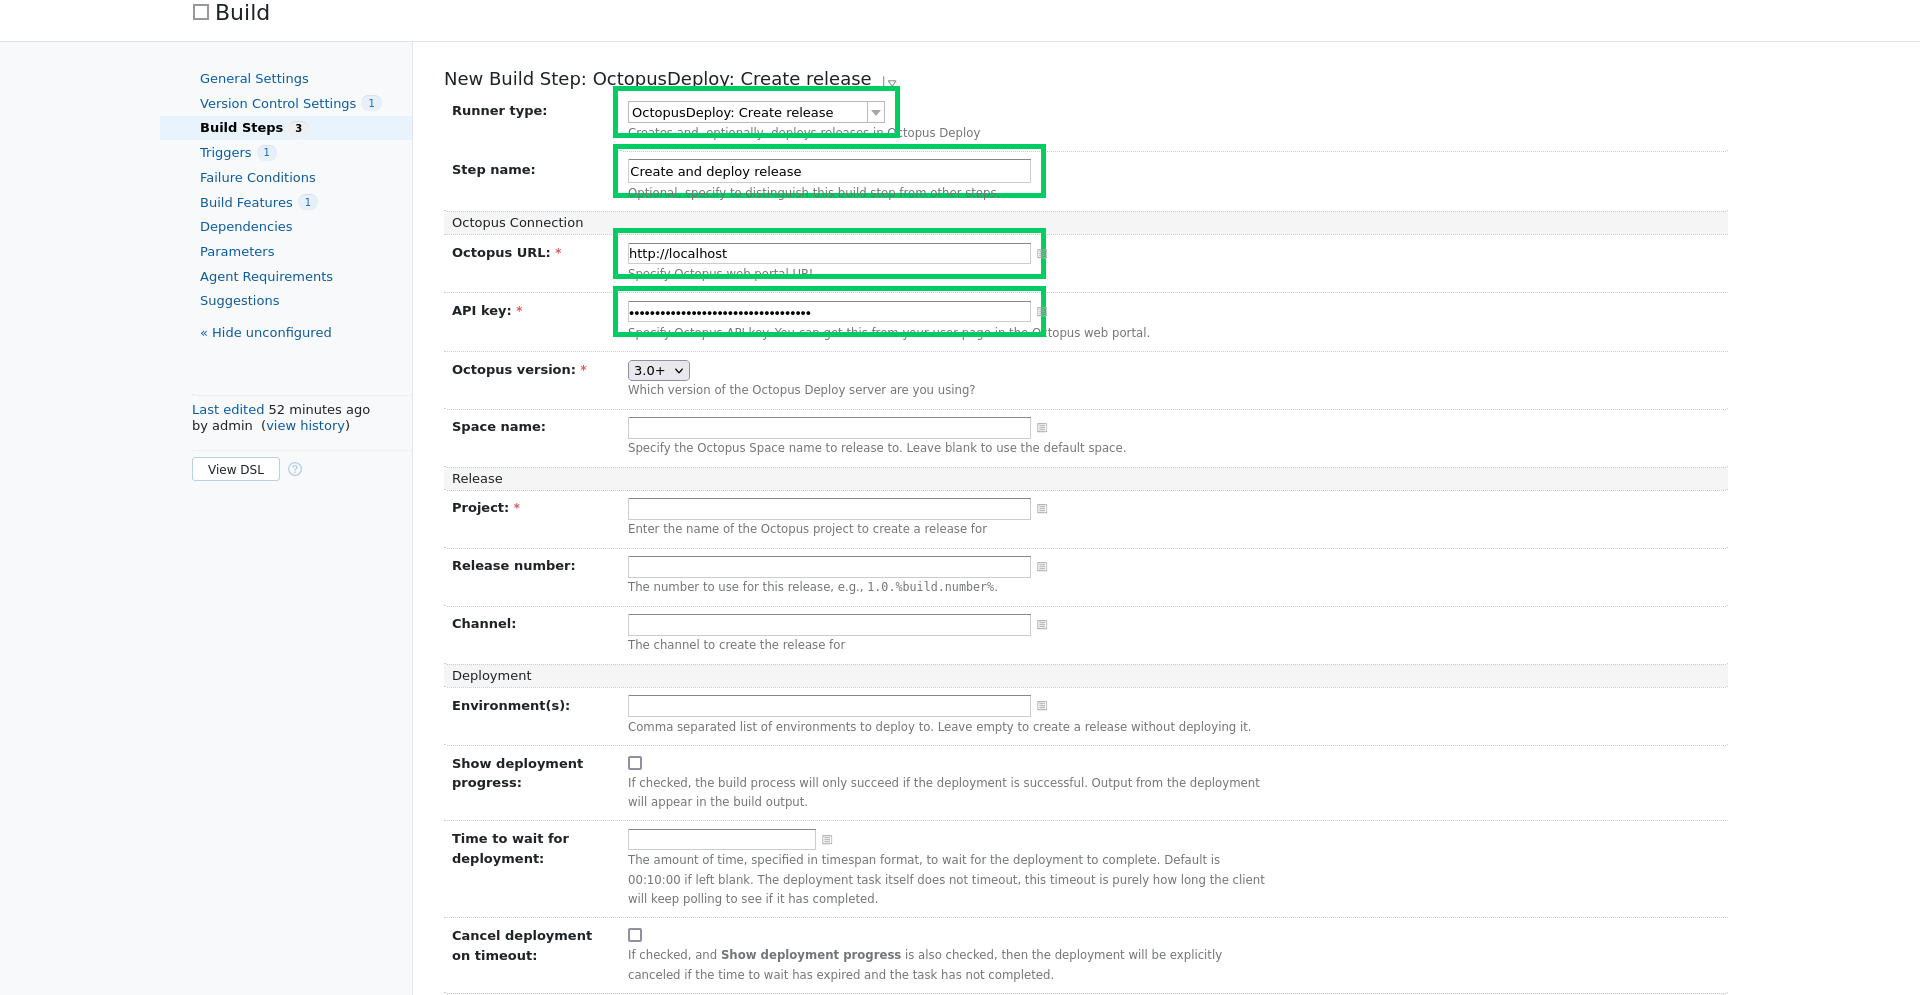Click the "Octopus version:" label
Viewport: 1920px width, 995px height.
pos(514,369)
